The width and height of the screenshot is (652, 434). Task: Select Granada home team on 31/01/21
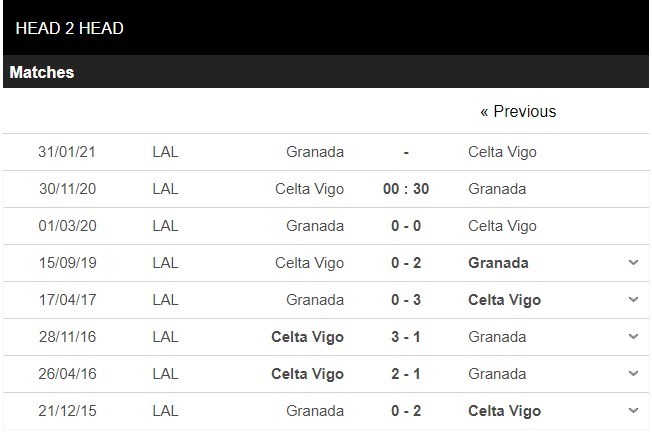click(x=315, y=152)
